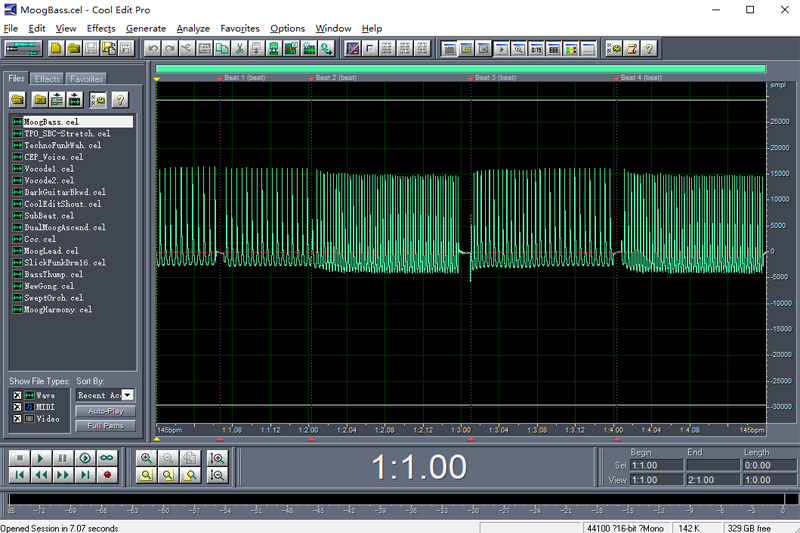Zoom to left edge of selection icon
The width and height of the screenshot is (800, 533).
pos(168,475)
